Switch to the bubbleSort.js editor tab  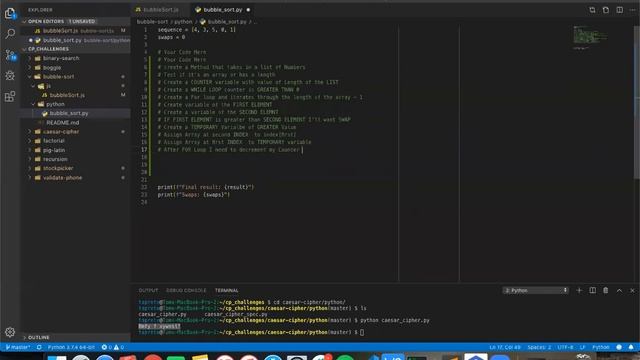(160, 10)
